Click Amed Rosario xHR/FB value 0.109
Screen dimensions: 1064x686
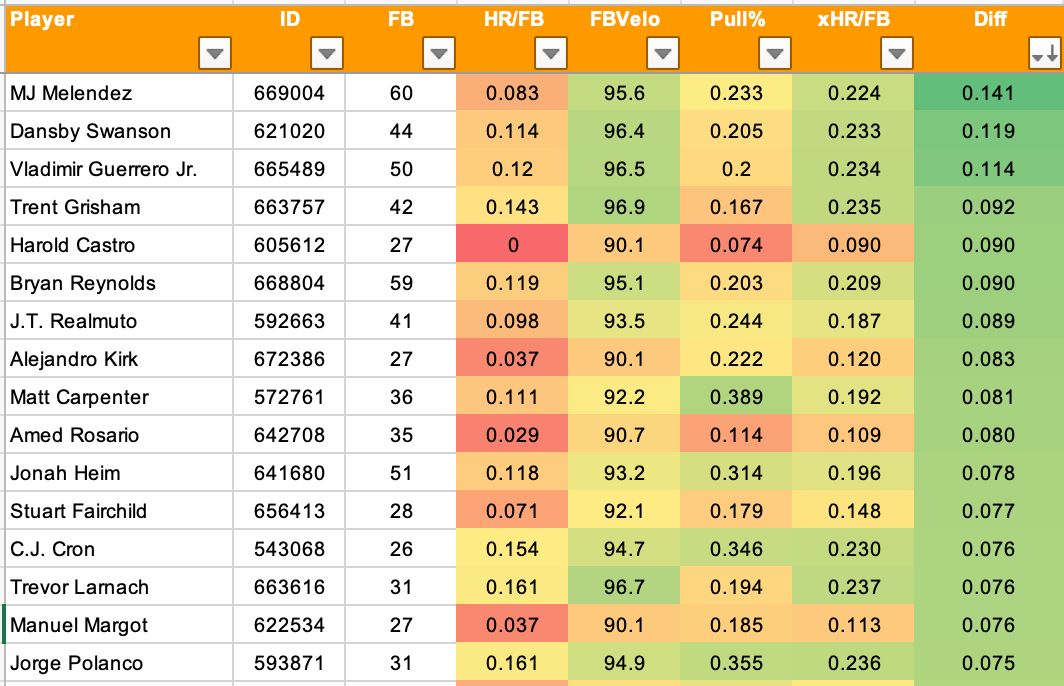(x=853, y=434)
